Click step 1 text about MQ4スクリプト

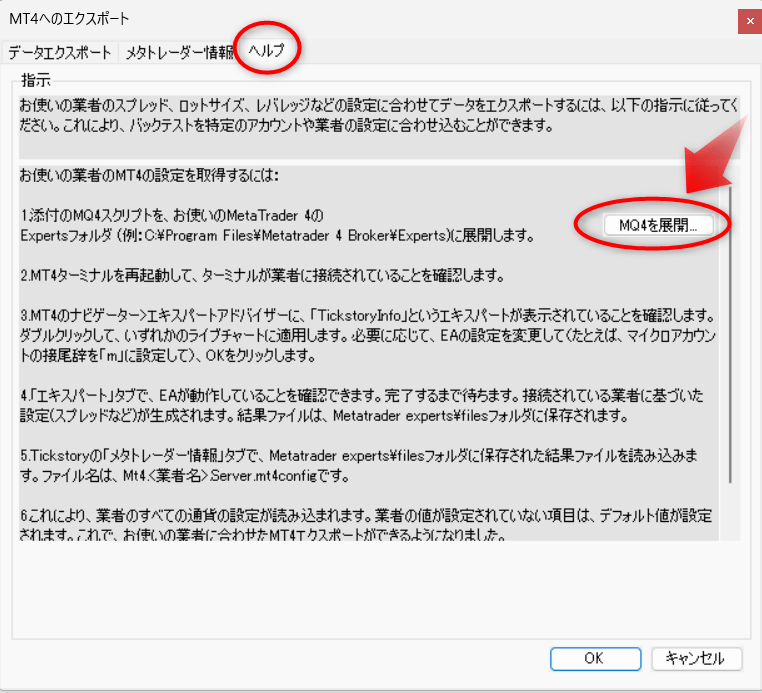(x=278, y=225)
